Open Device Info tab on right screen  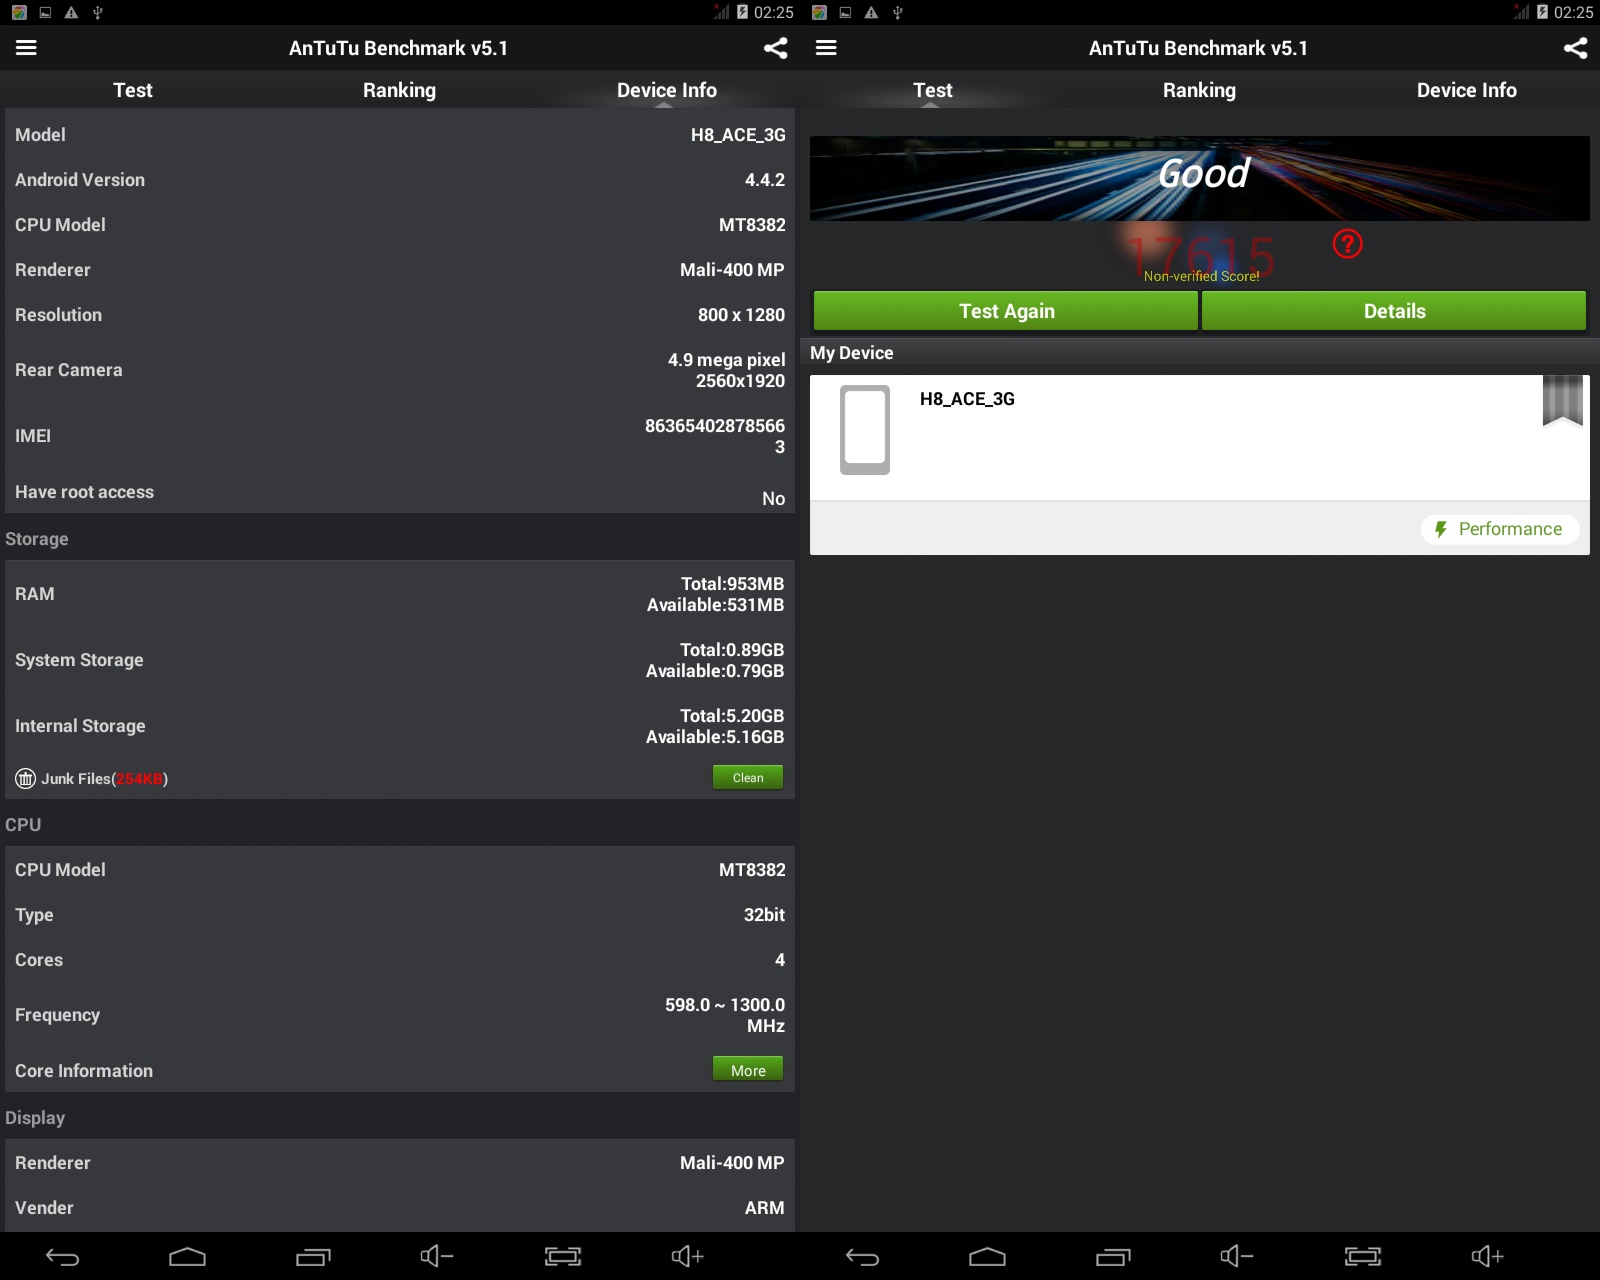click(1467, 90)
